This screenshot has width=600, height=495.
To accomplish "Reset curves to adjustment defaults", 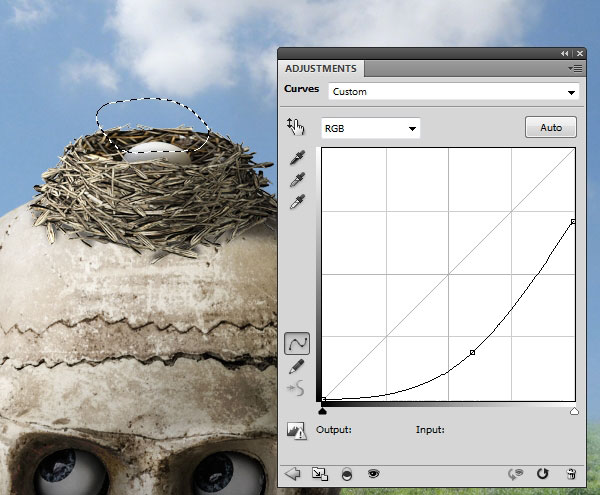I will 542,474.
